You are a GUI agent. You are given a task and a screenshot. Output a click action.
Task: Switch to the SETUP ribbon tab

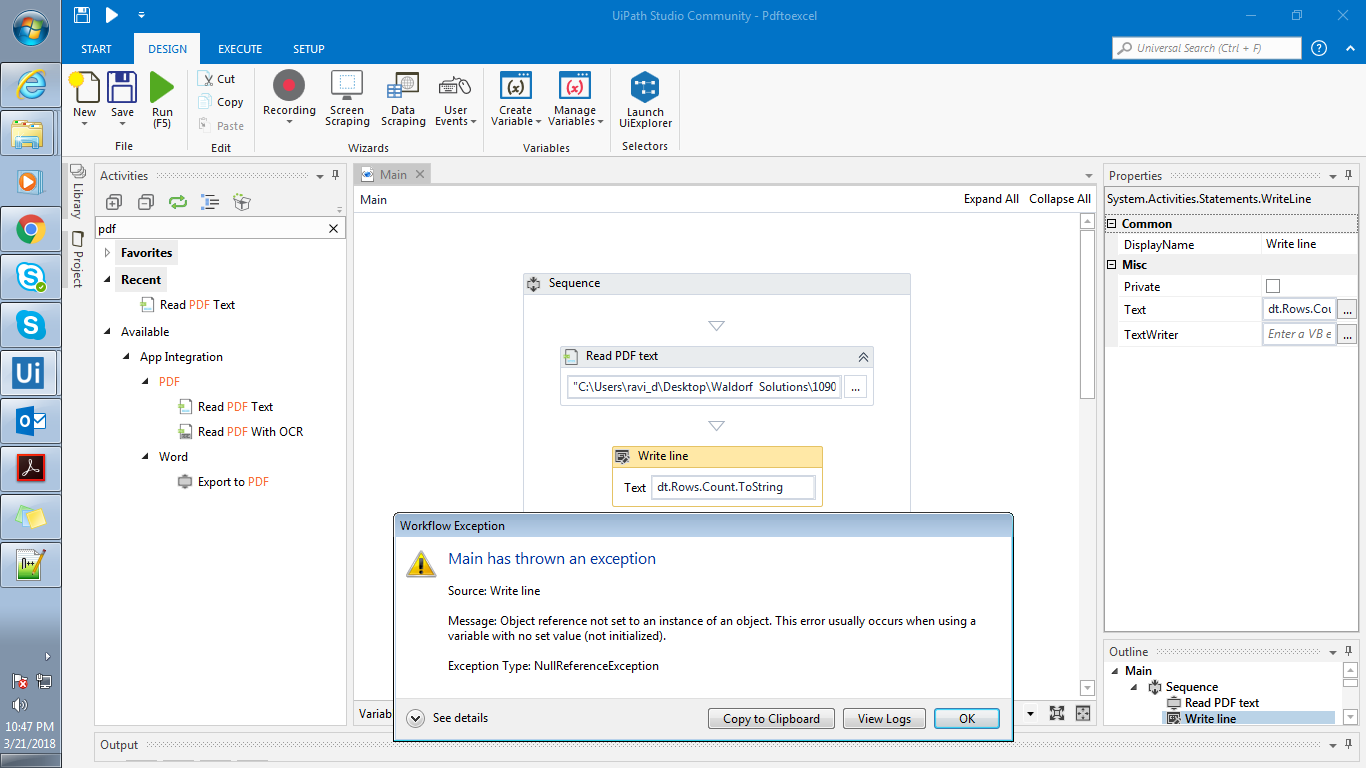click(308, 49)
